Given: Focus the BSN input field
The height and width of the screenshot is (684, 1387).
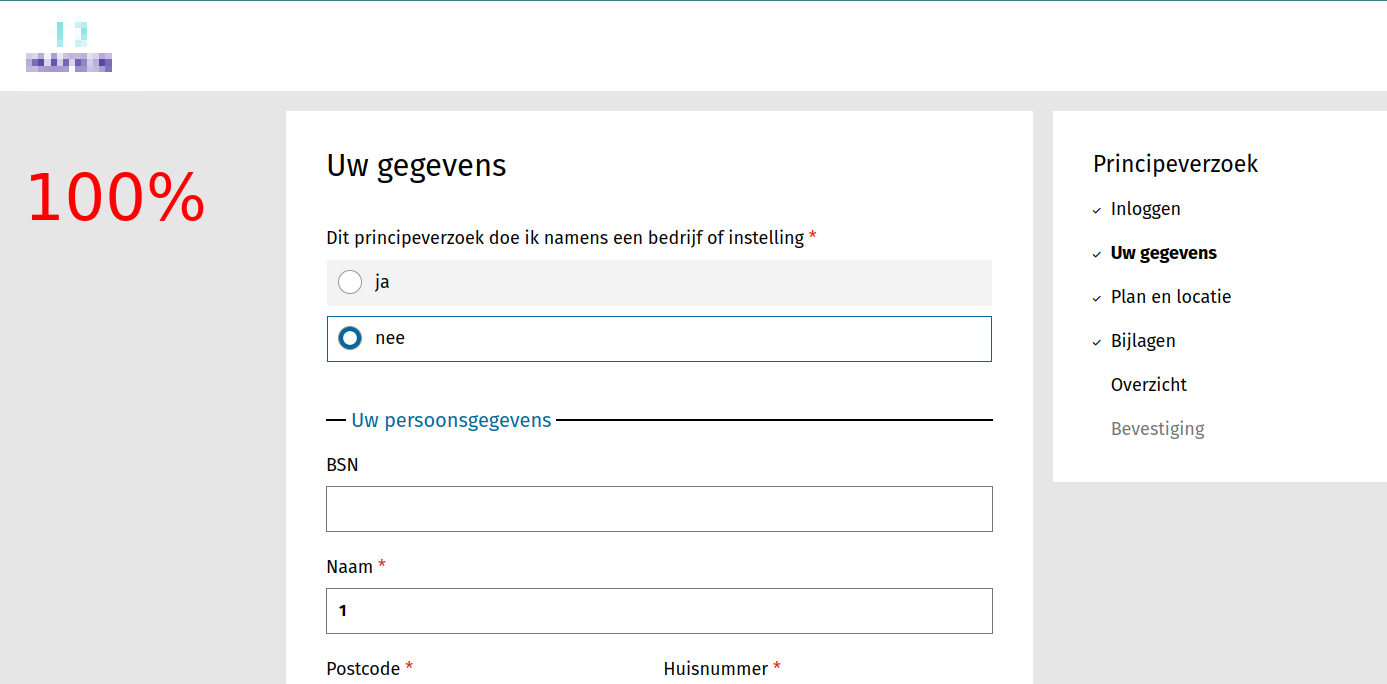Looking at the screenshot, I should pos(659,509).
